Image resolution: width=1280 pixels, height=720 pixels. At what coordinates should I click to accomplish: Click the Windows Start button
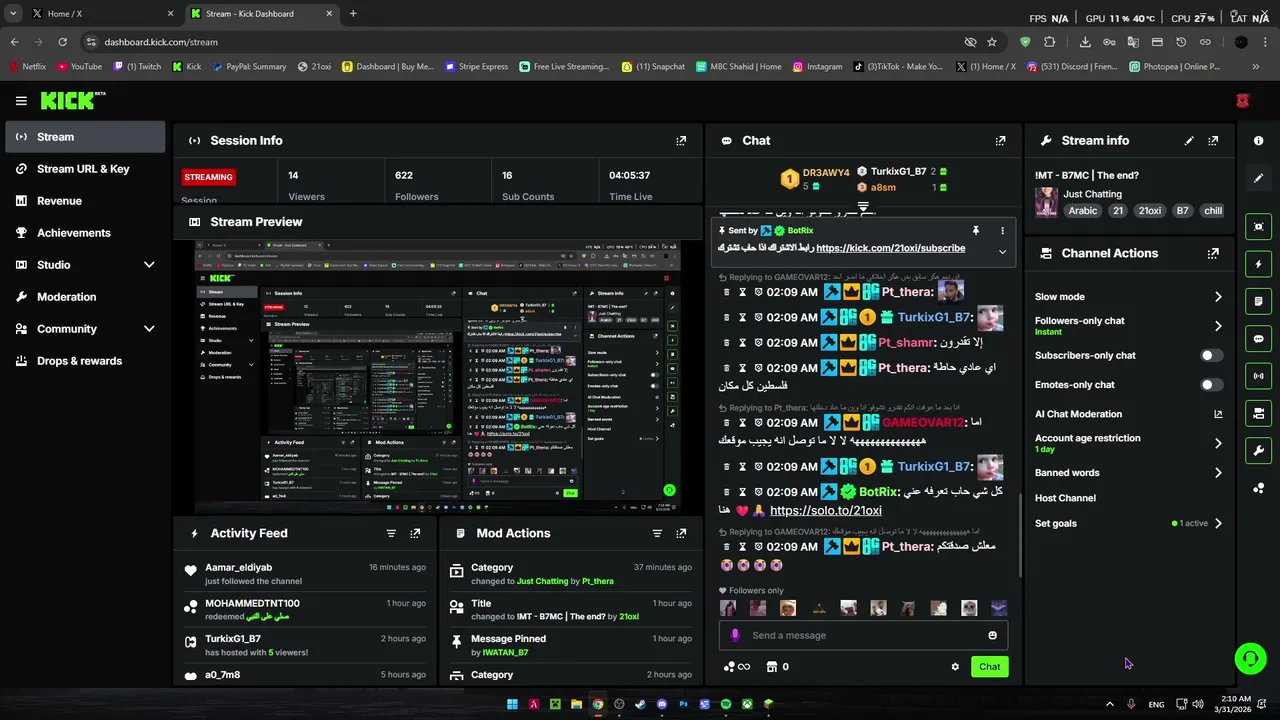pos(512,704)
